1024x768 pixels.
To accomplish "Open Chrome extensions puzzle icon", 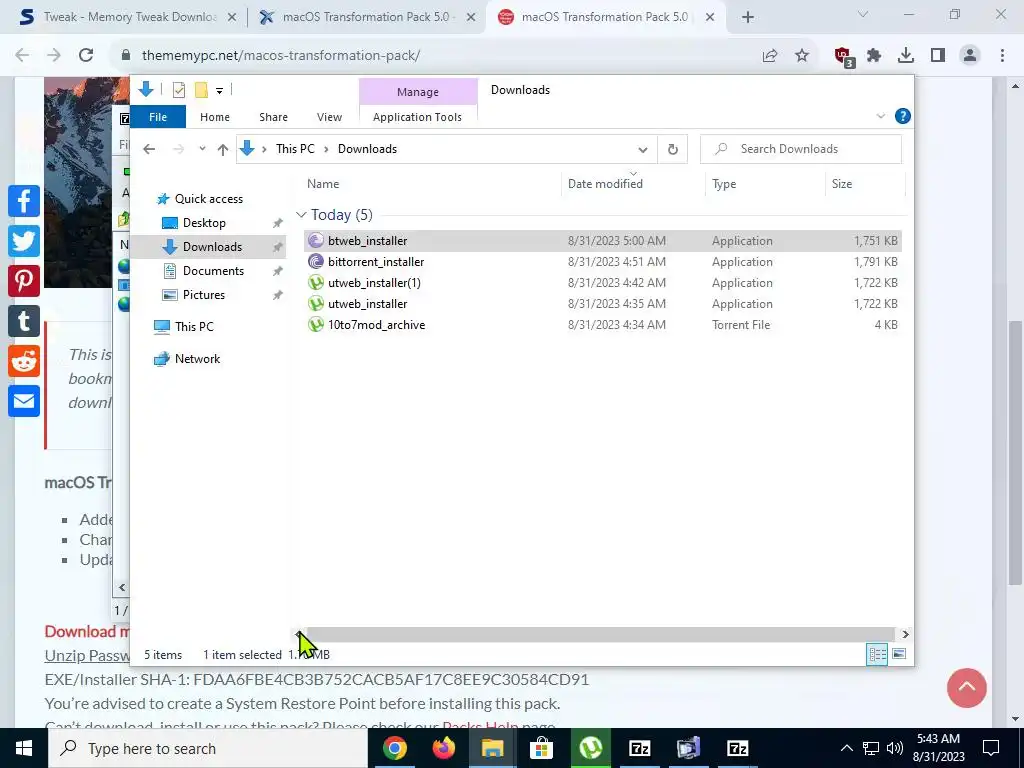I will click(x=874, y=56).
